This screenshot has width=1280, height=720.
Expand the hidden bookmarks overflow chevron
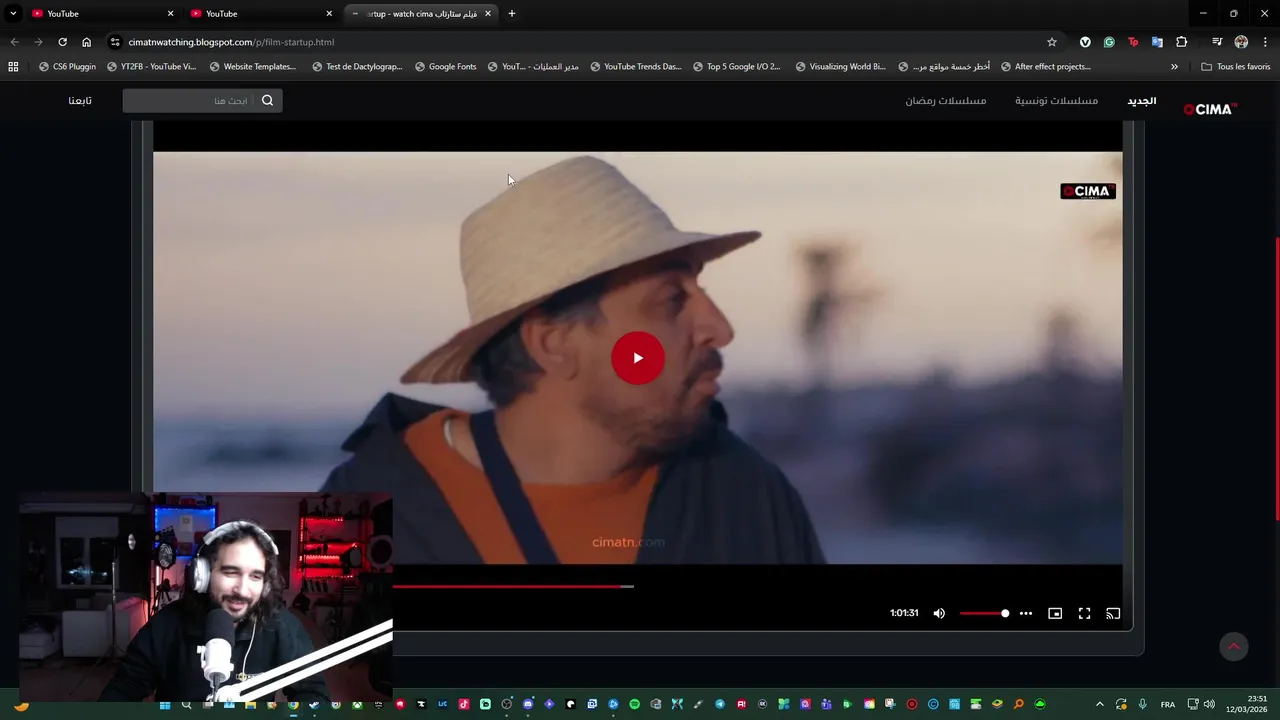coord(1174,66)
